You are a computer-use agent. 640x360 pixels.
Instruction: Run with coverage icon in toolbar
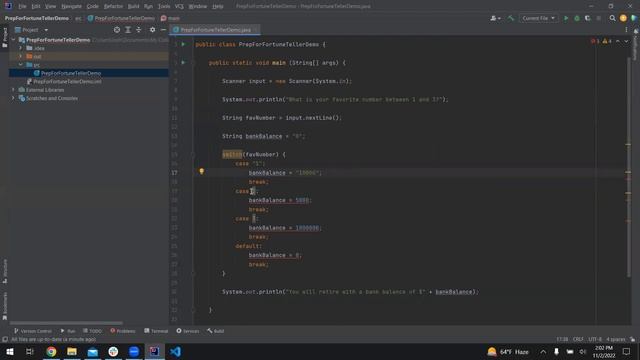[x=588, y=18]
